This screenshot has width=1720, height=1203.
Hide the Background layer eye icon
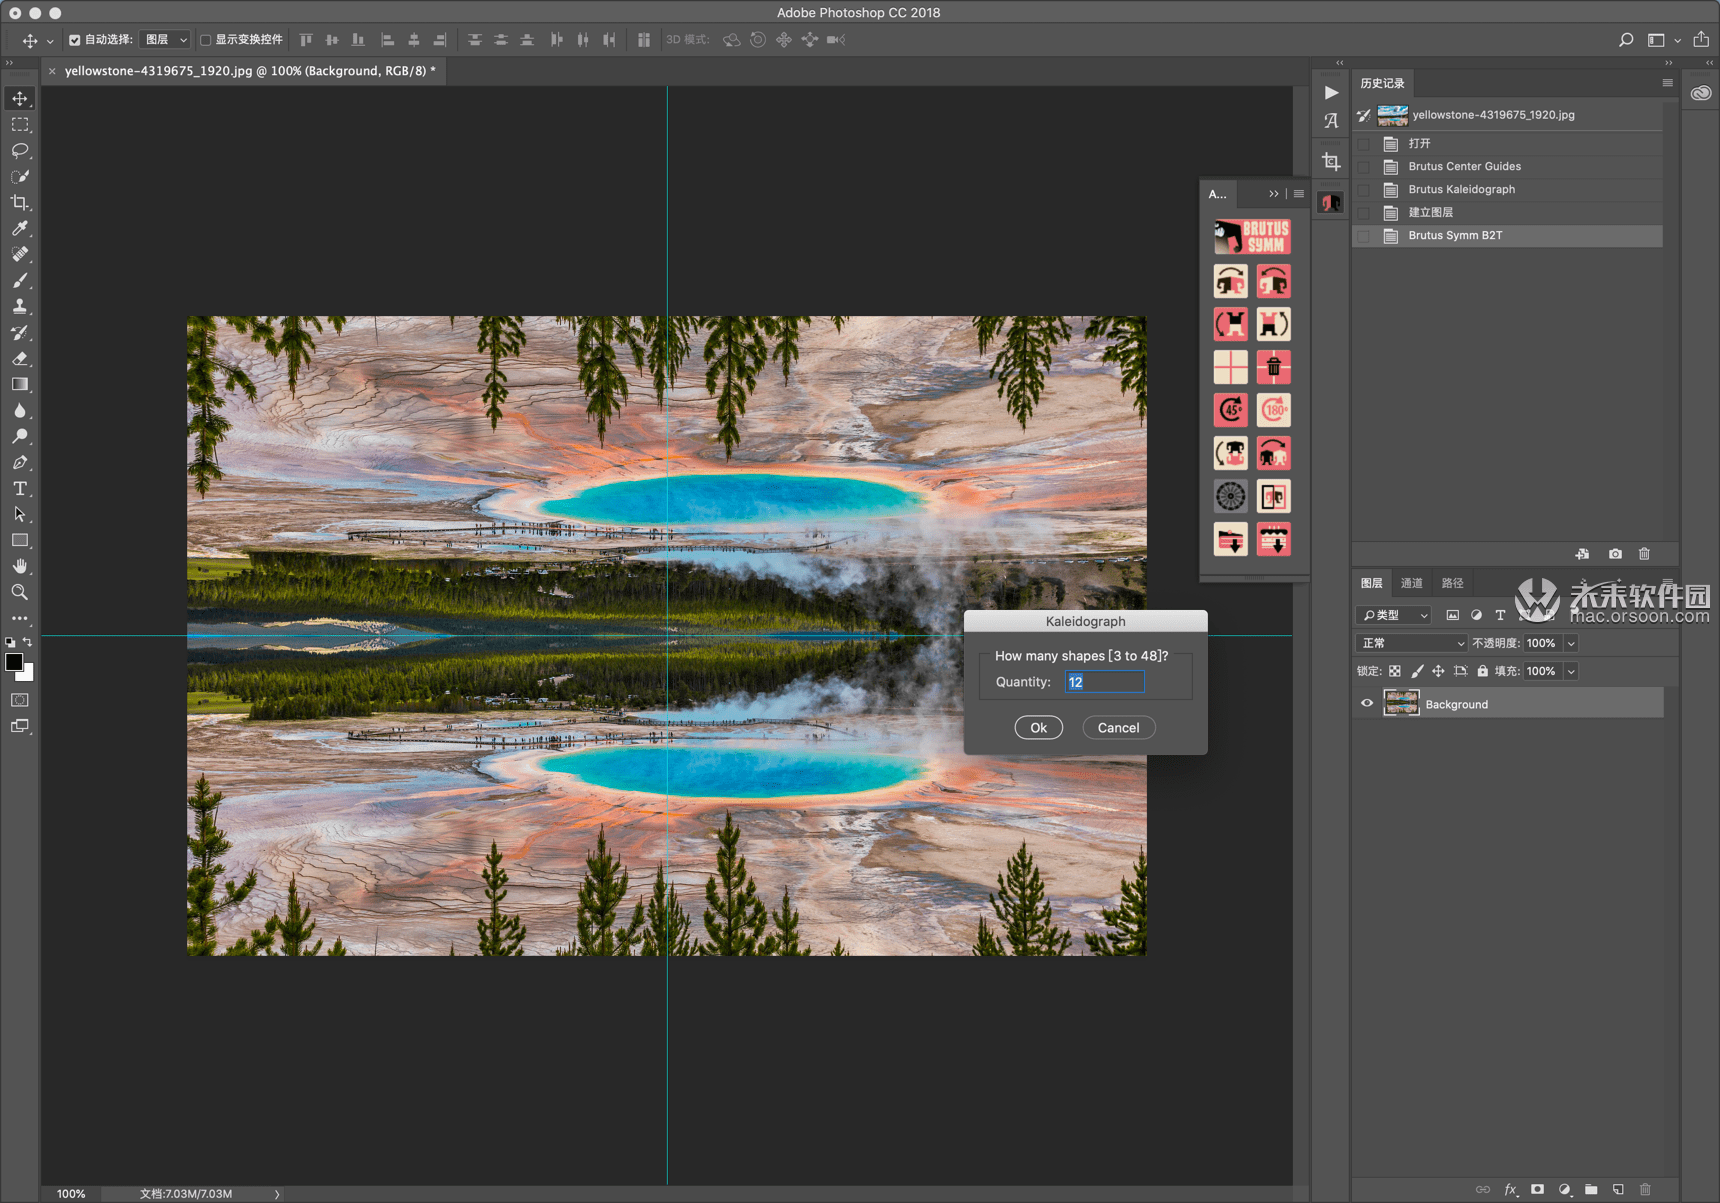coord(1367,704)
